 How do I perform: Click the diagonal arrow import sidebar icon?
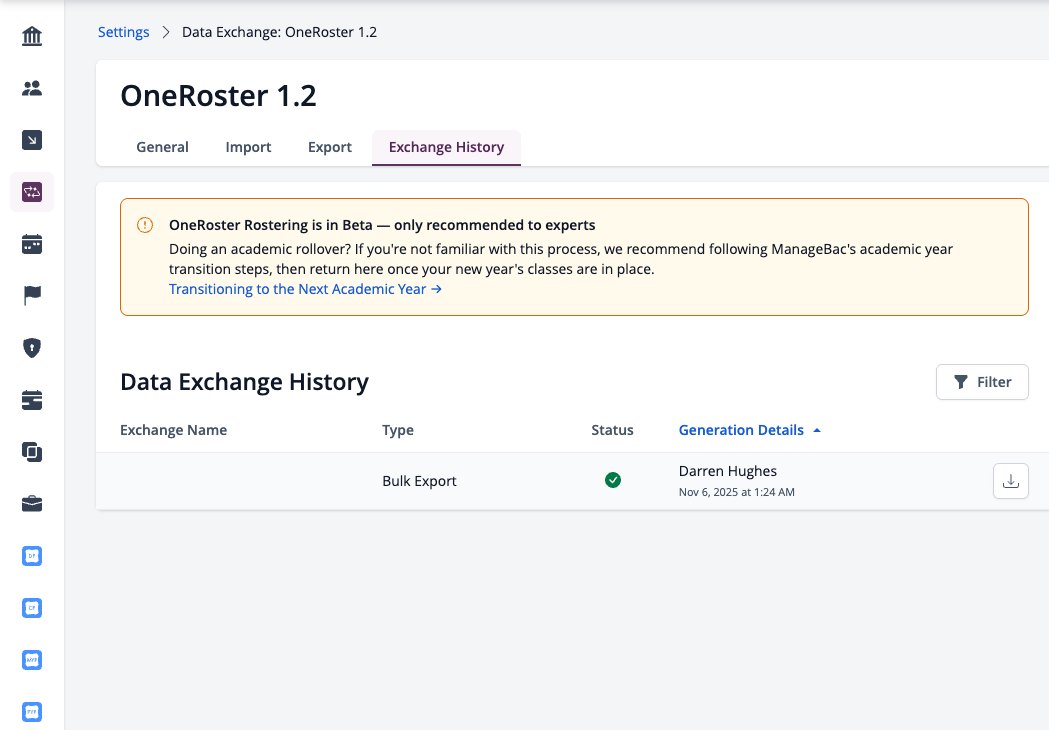click(x=31, y=140)
